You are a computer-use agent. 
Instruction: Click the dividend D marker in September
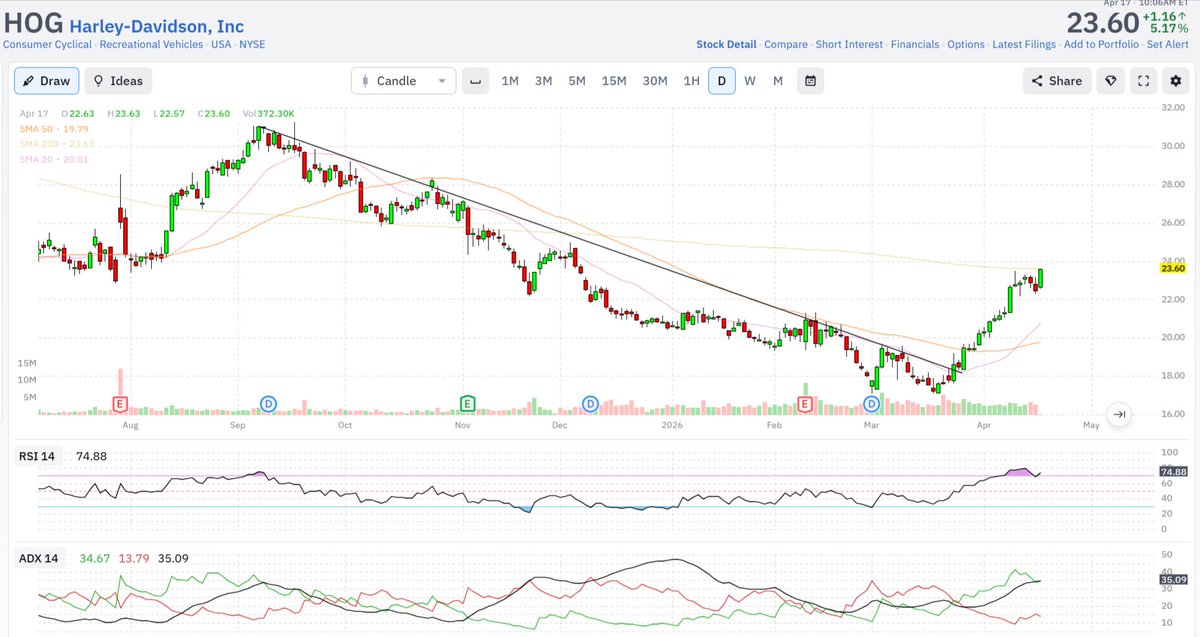click(268, 404)
